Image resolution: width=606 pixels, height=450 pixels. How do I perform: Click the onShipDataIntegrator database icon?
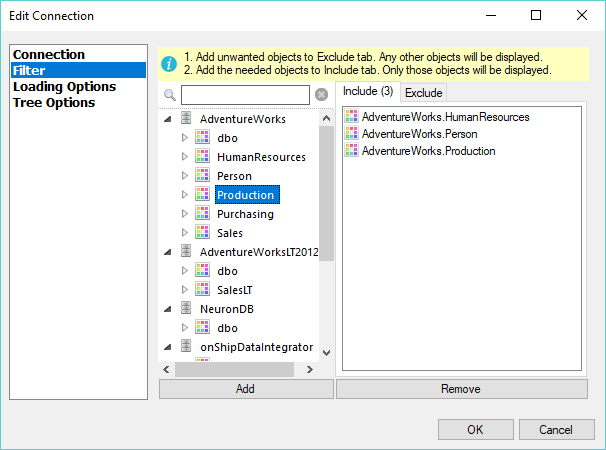[x=186, y=346]
